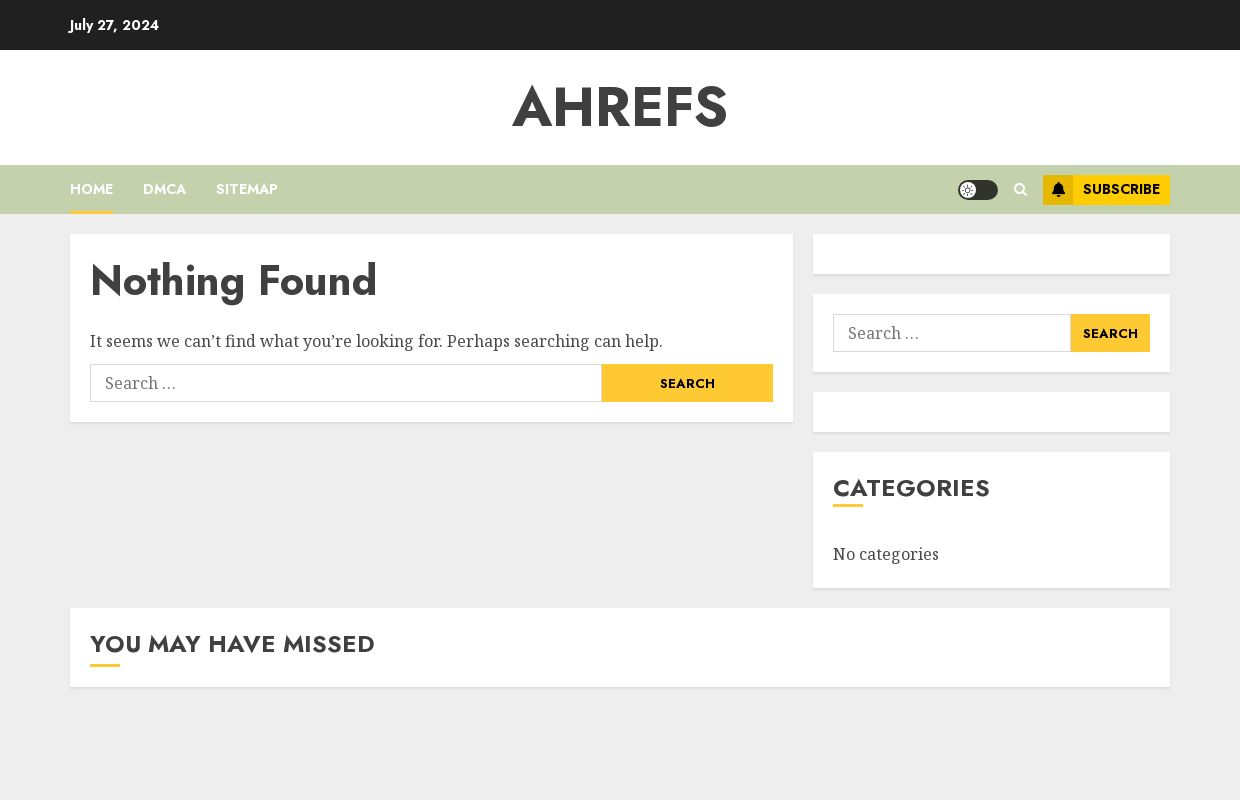Click the Subscribe button label
Viewport: 1240px width, 800px height.
tap(1121, 190)
